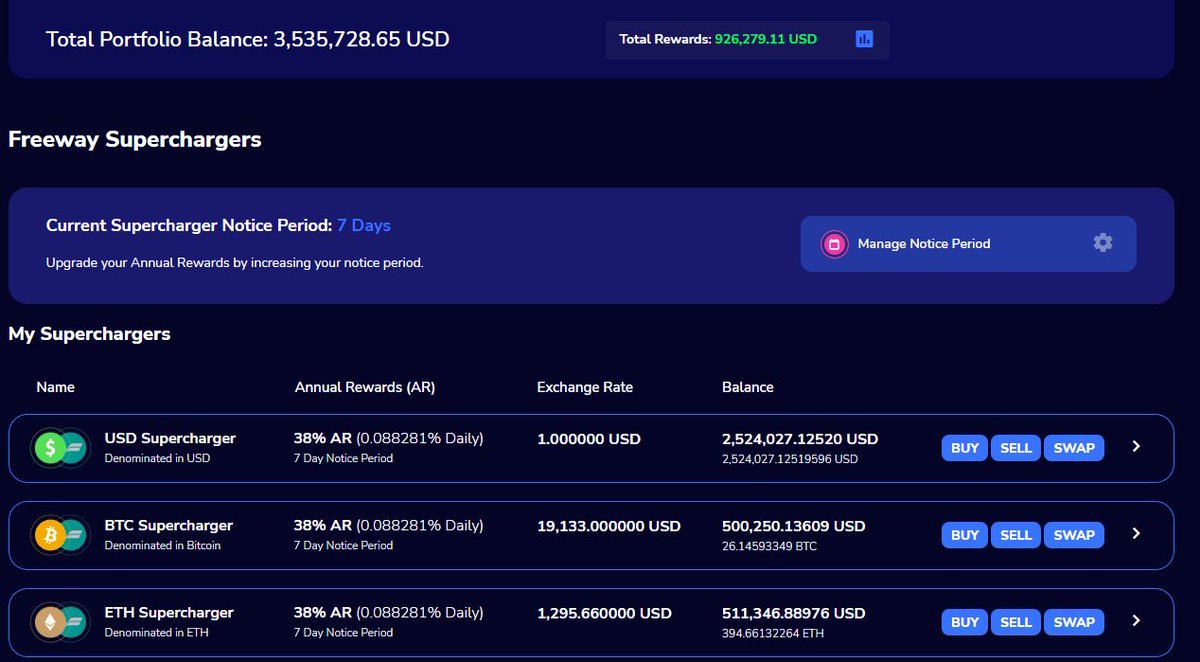
Task: Sell BTC Supercharger
Action: 1016,535
